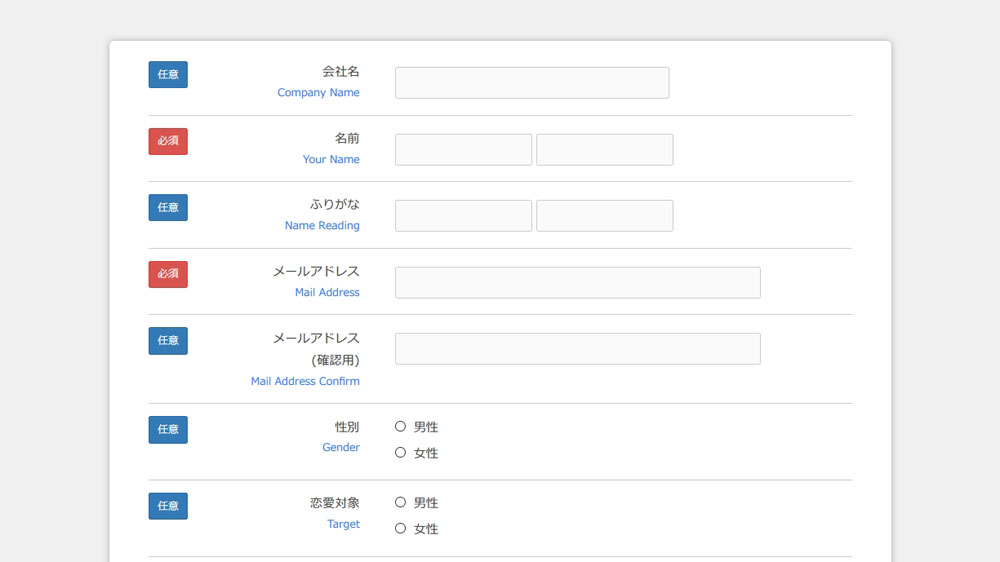The width and height of the screenshot is (1000, 562).
Task: Click the Mail Address input field
Action: [578, 283]
